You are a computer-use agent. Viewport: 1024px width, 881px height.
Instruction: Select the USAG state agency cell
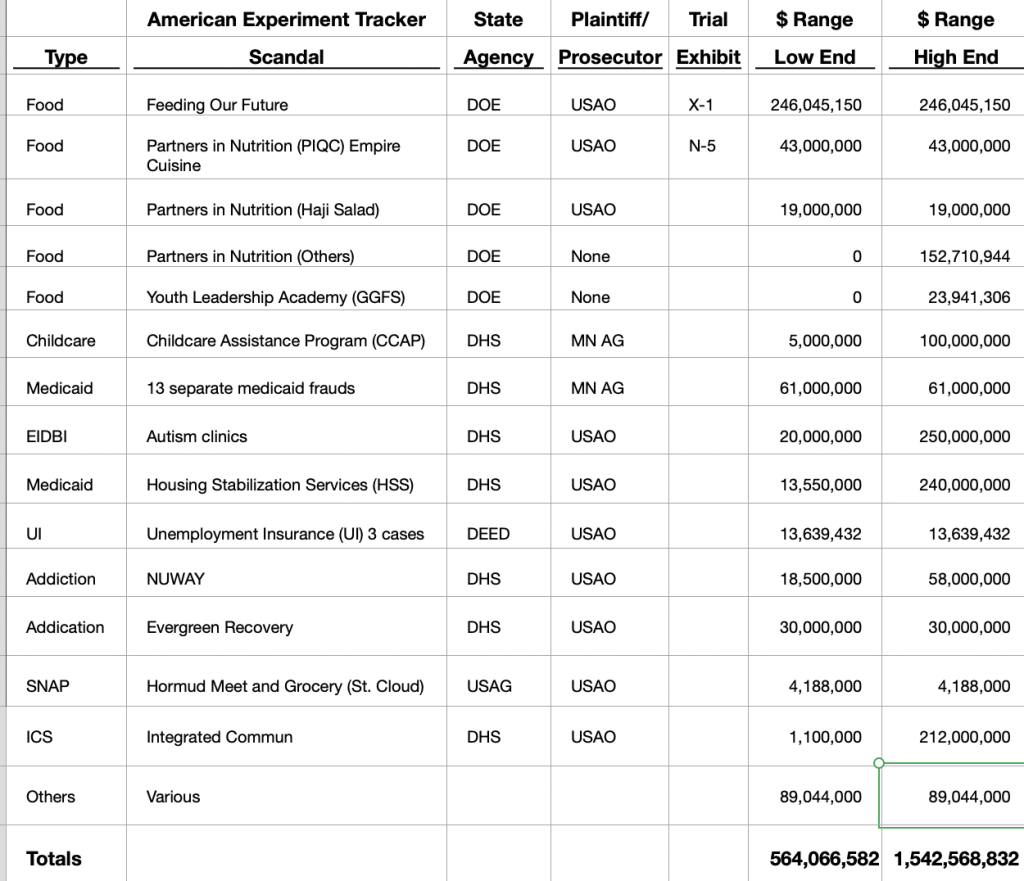point(489,686)
